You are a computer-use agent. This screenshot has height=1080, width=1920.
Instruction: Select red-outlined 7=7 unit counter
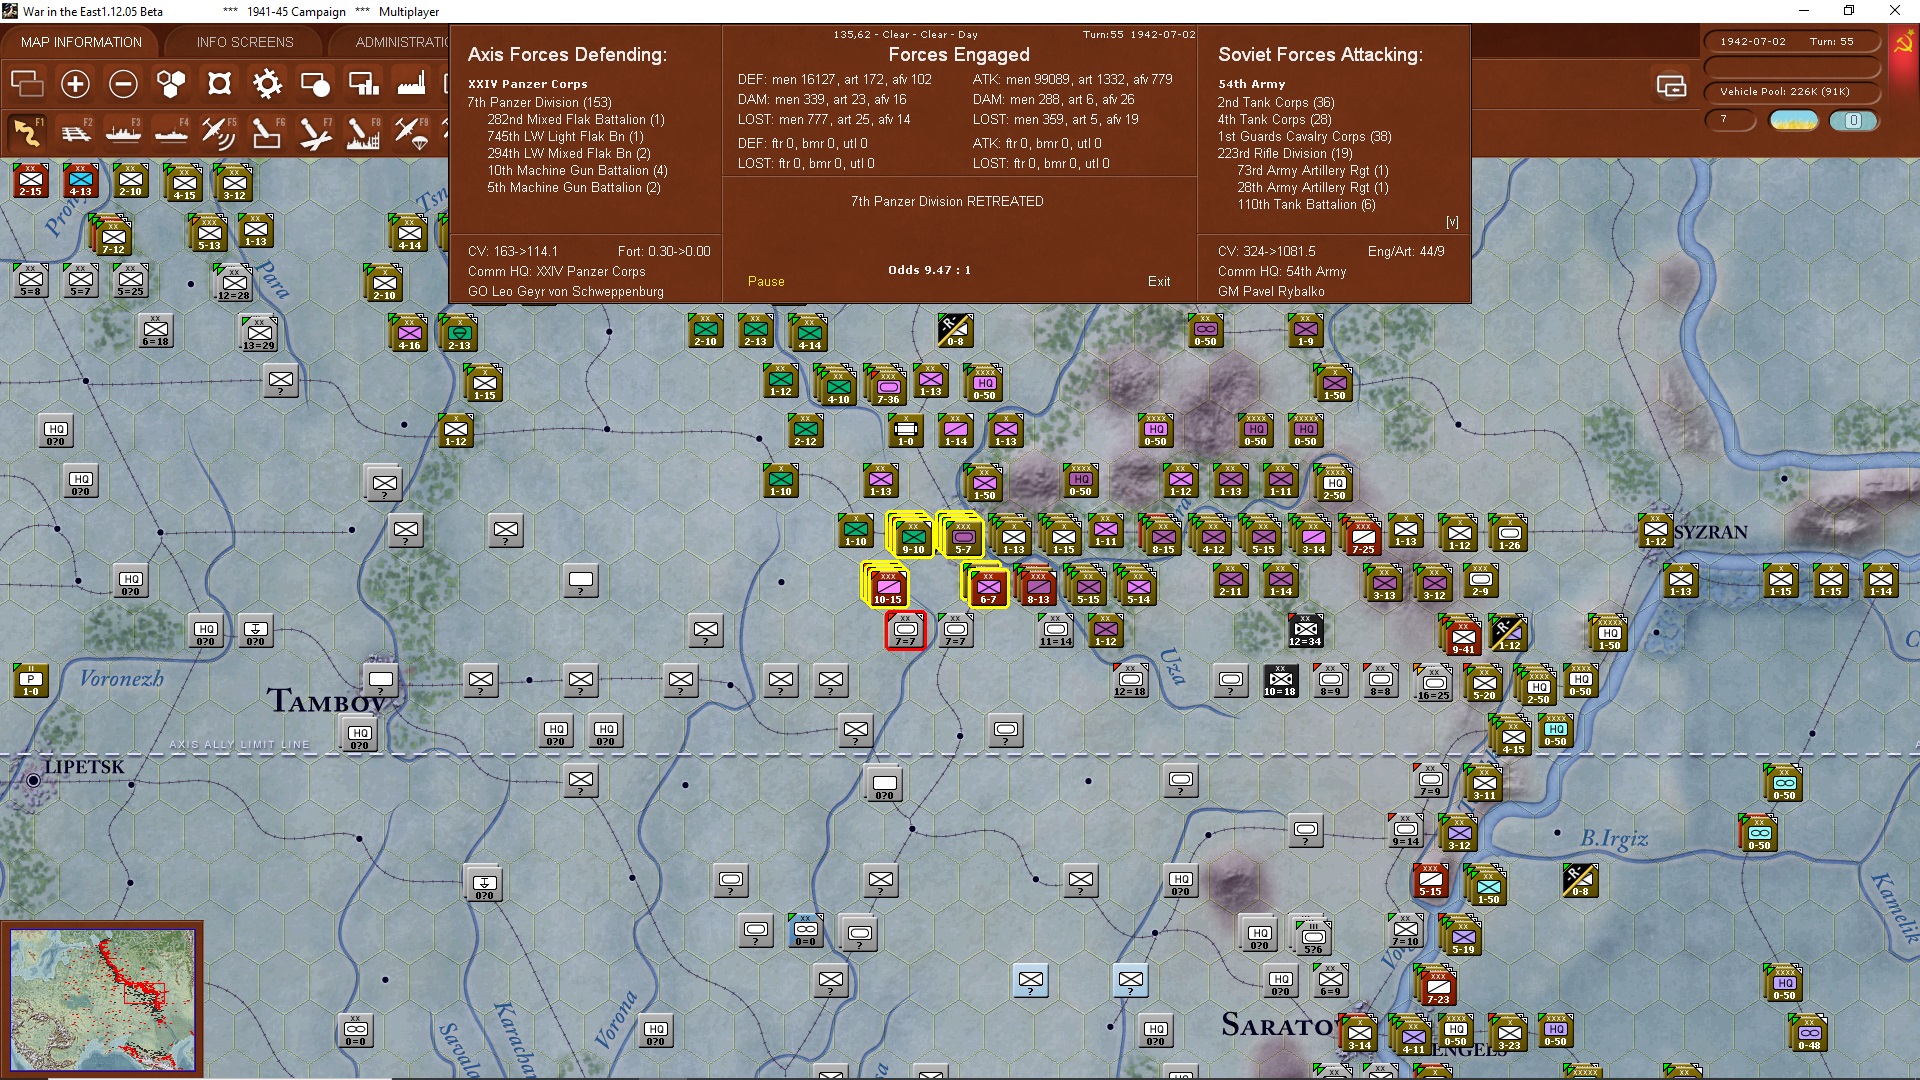click(905, 631)
